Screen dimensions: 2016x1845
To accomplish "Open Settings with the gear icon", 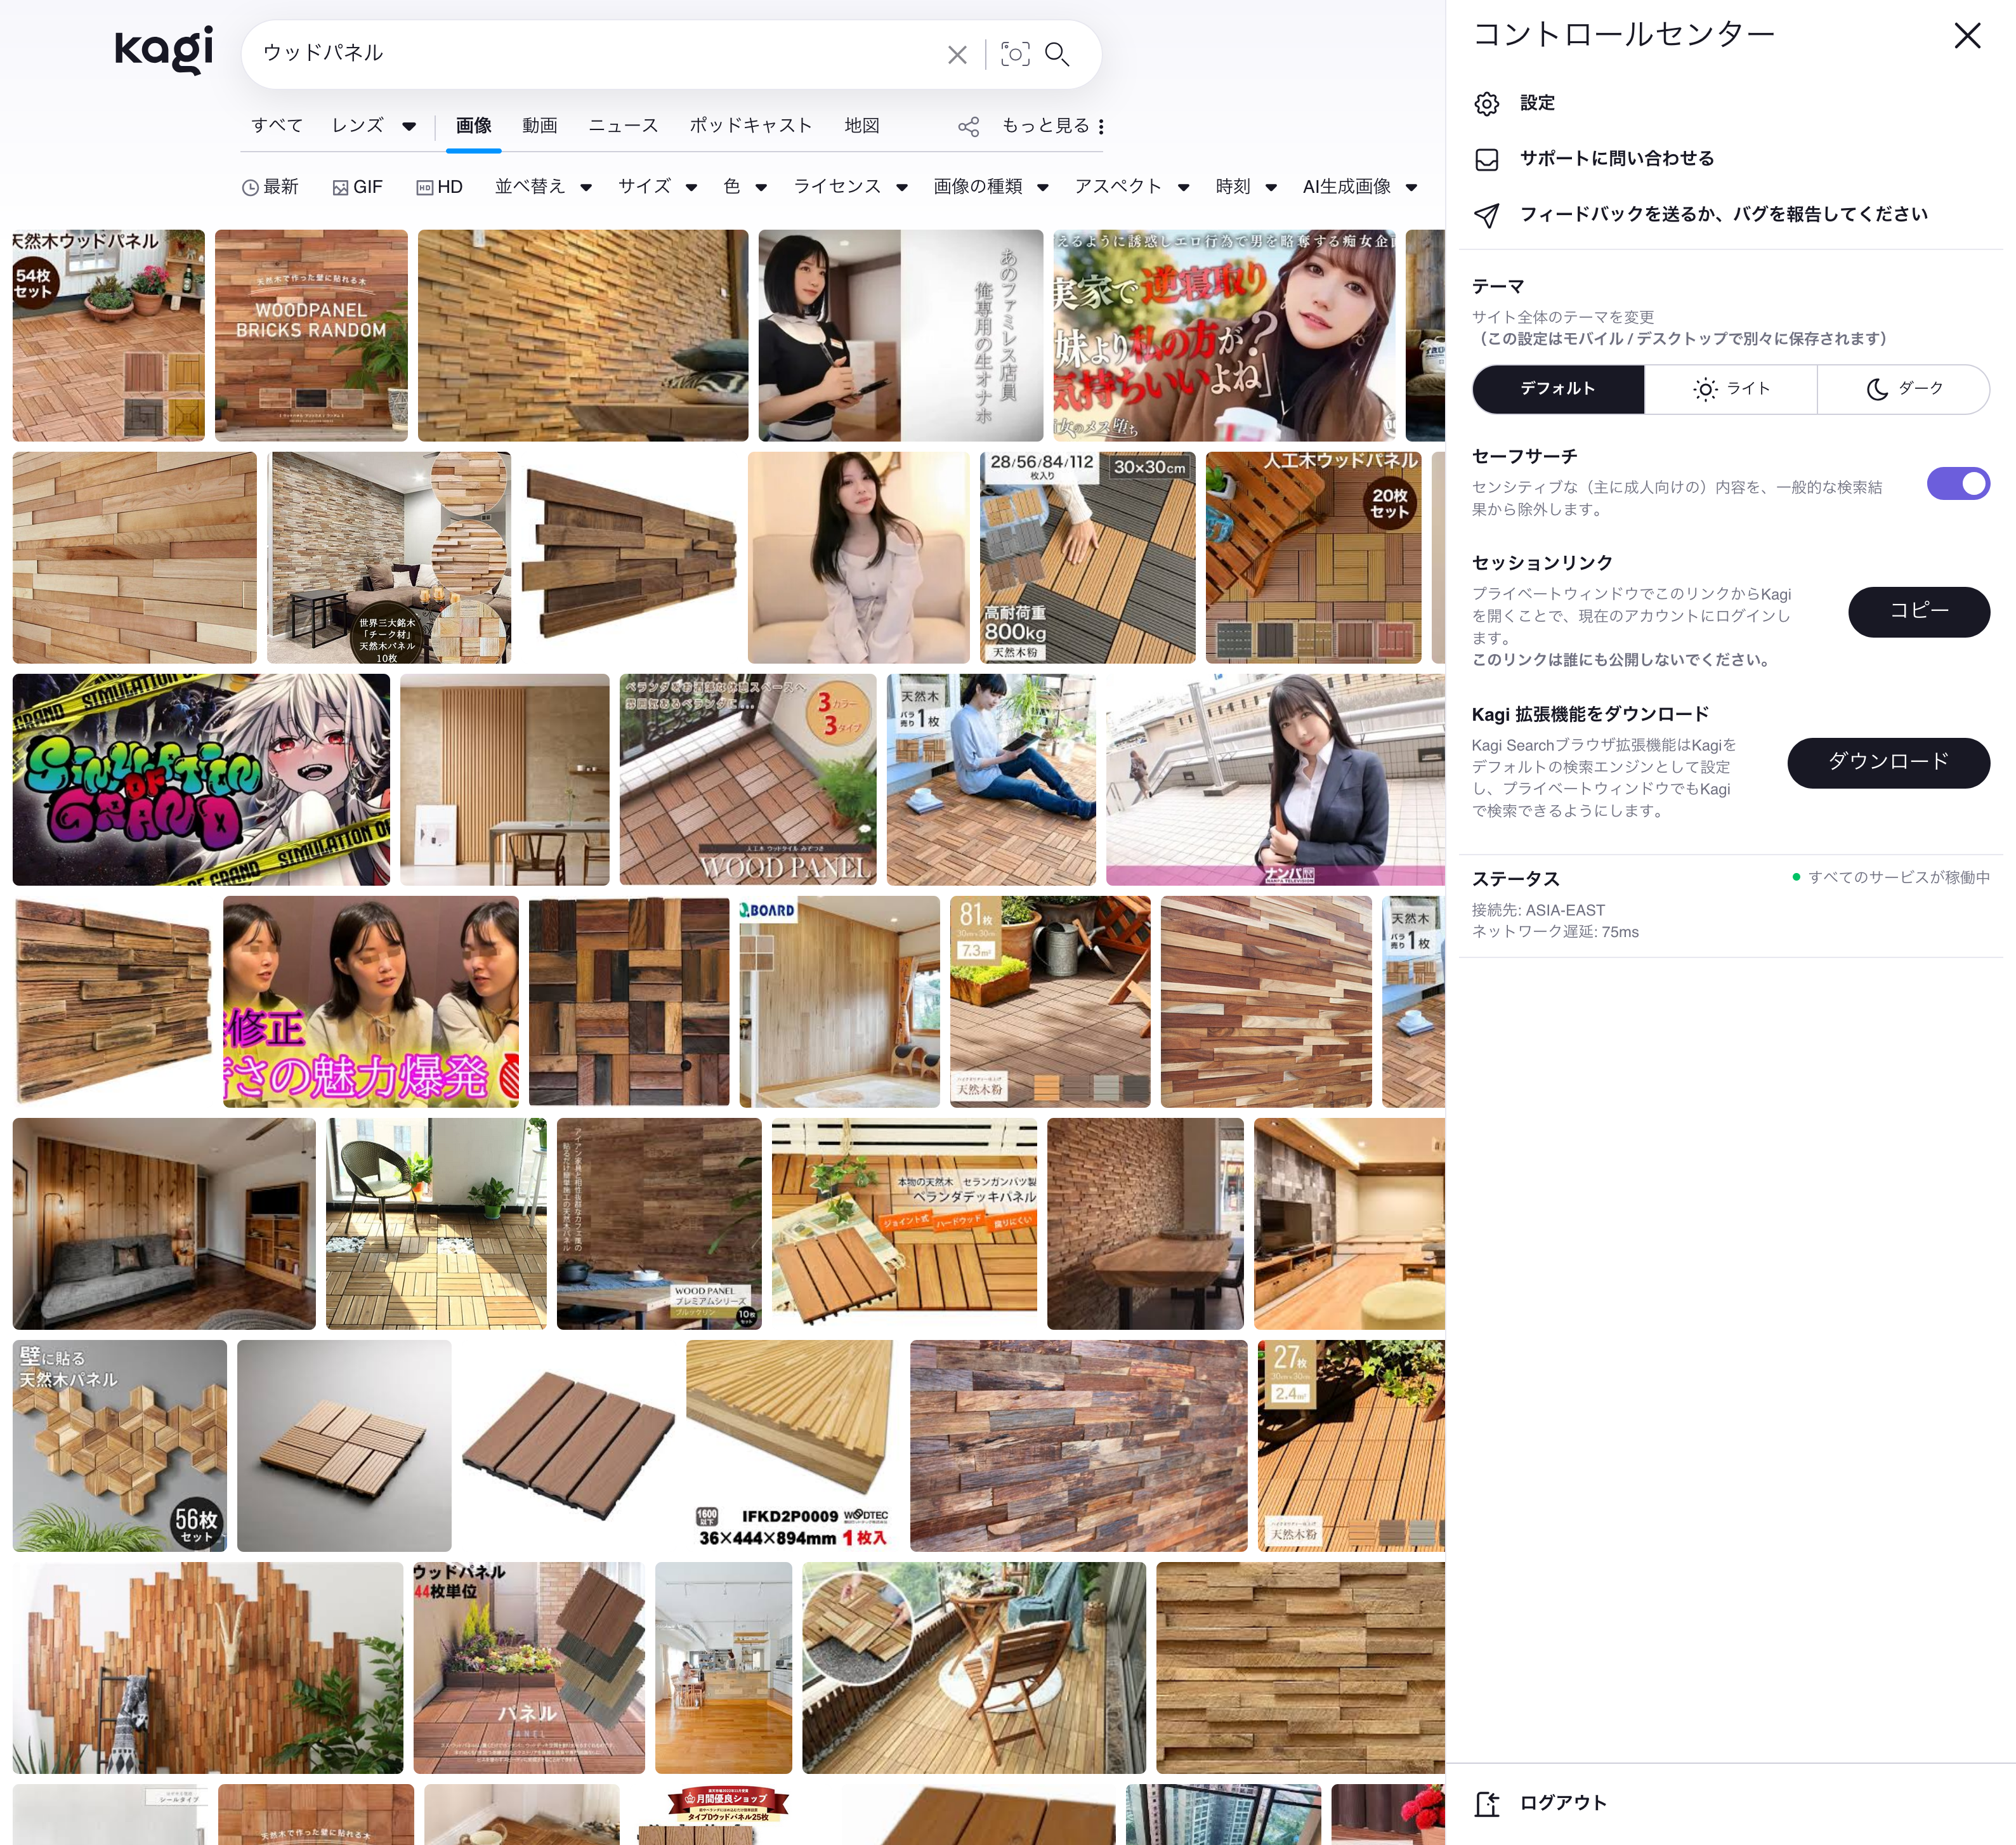I will [x=1487, y=104].
